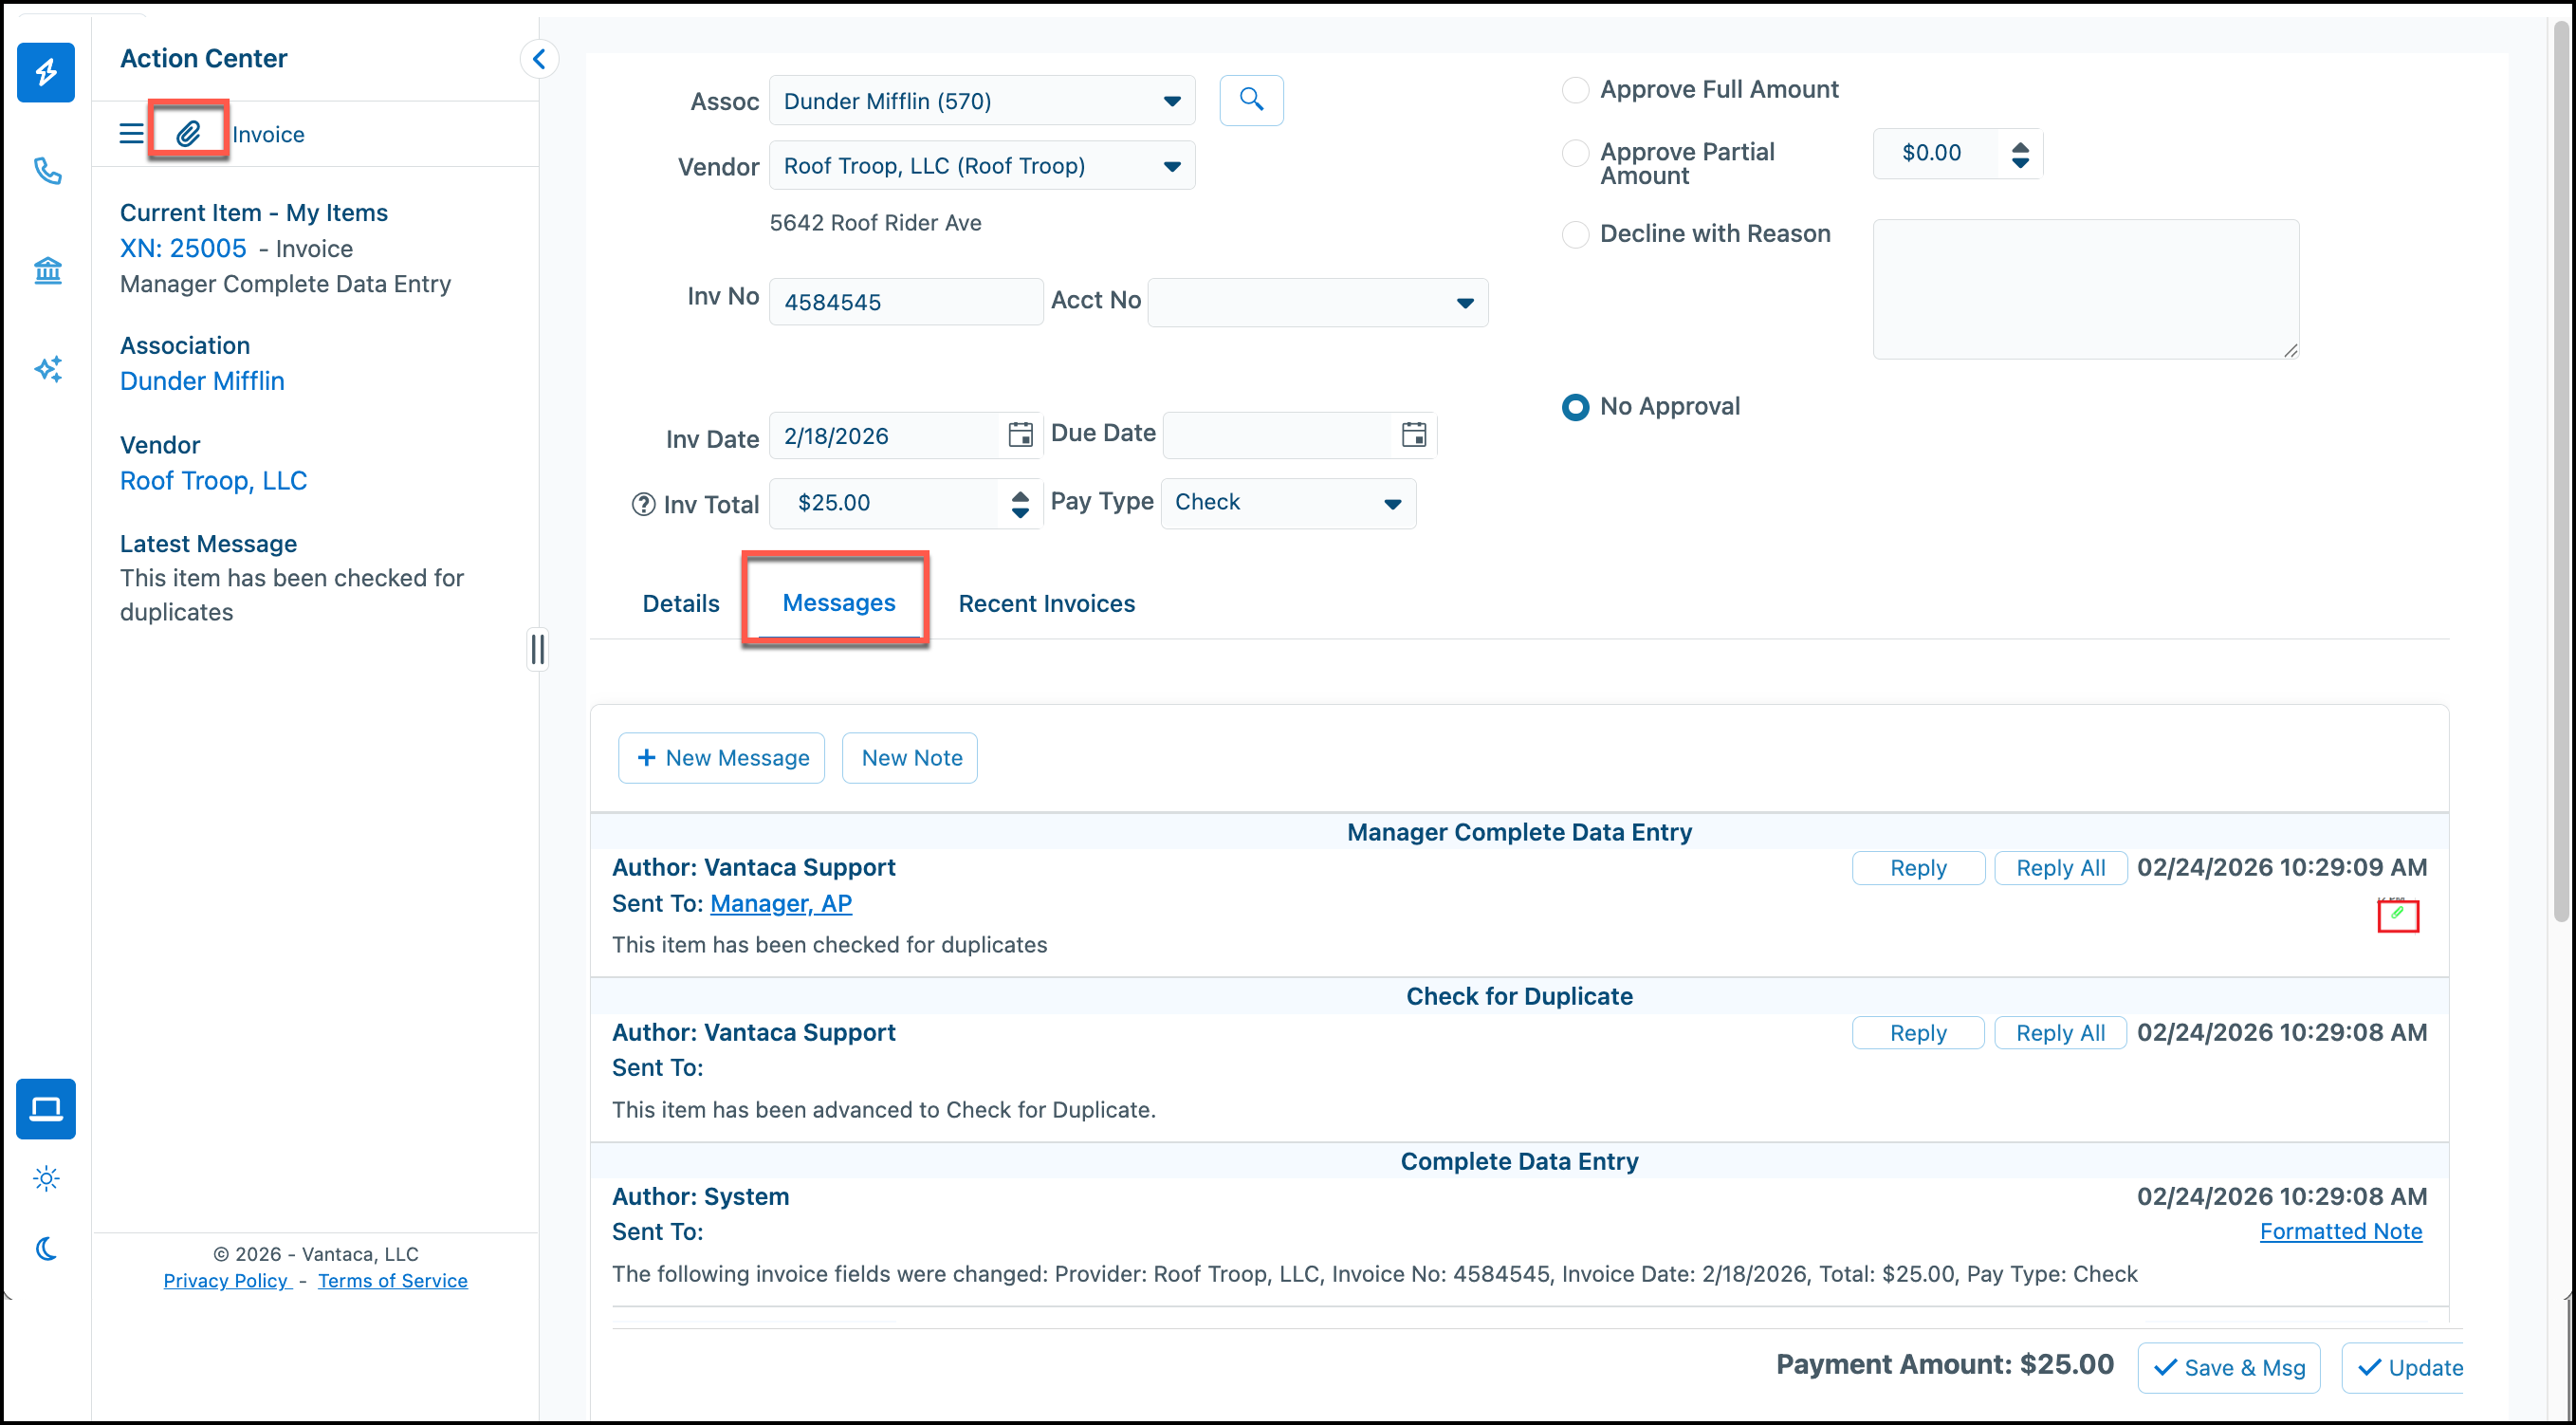Open the bank building sidebar icon
This screenshot has width=2576, height=1425.
point(47,270)
